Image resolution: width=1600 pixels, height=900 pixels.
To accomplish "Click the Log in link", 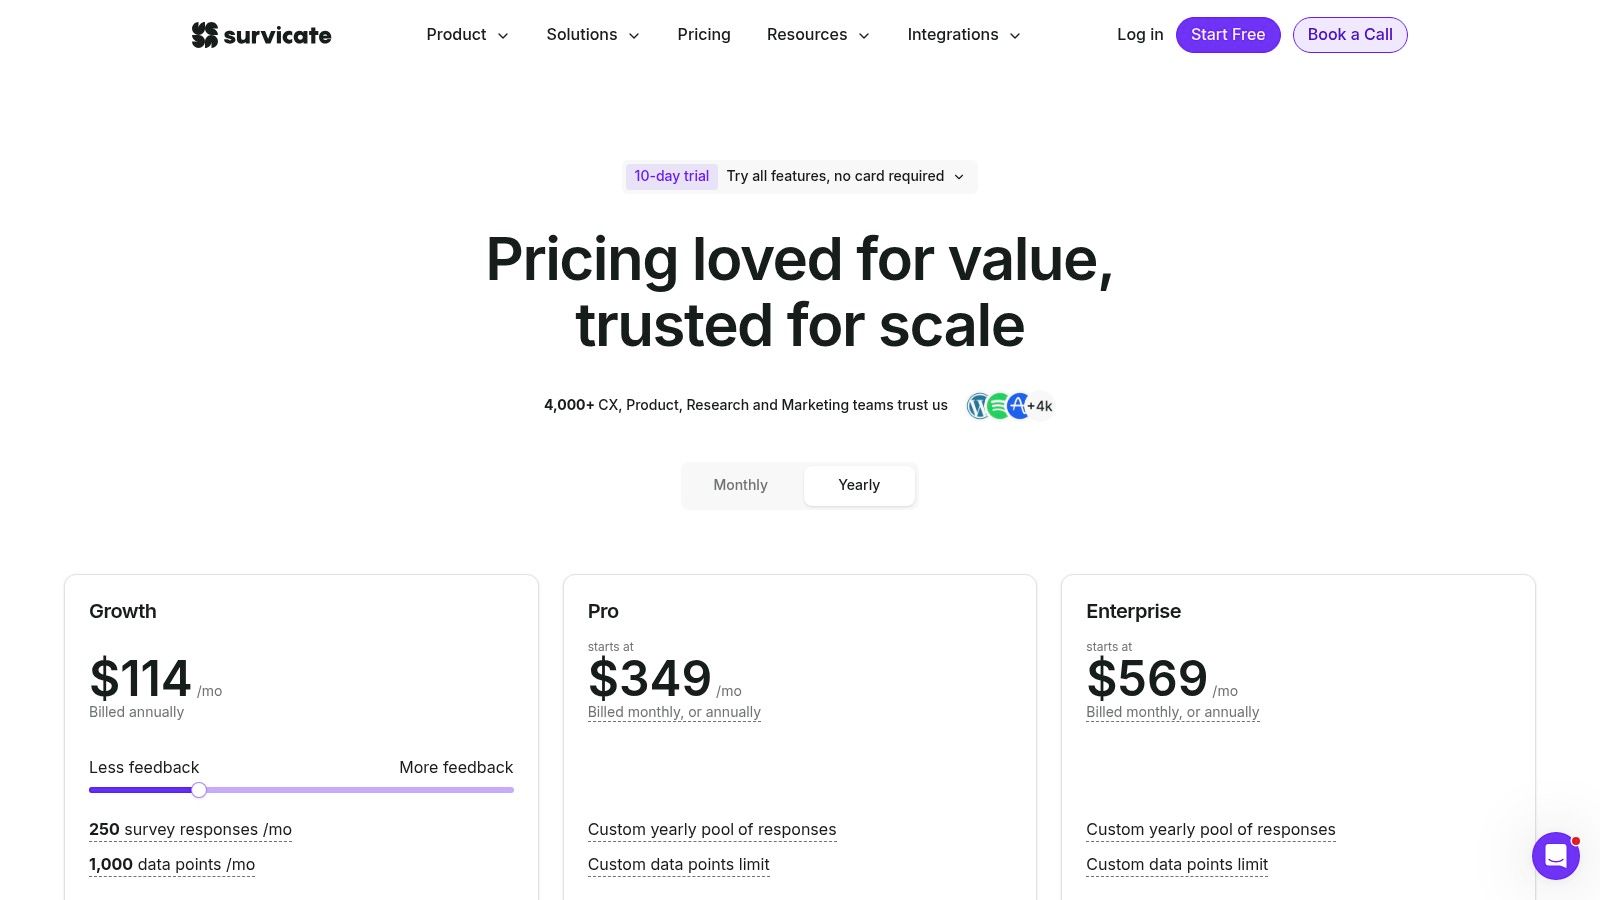I will [1139, 34].
